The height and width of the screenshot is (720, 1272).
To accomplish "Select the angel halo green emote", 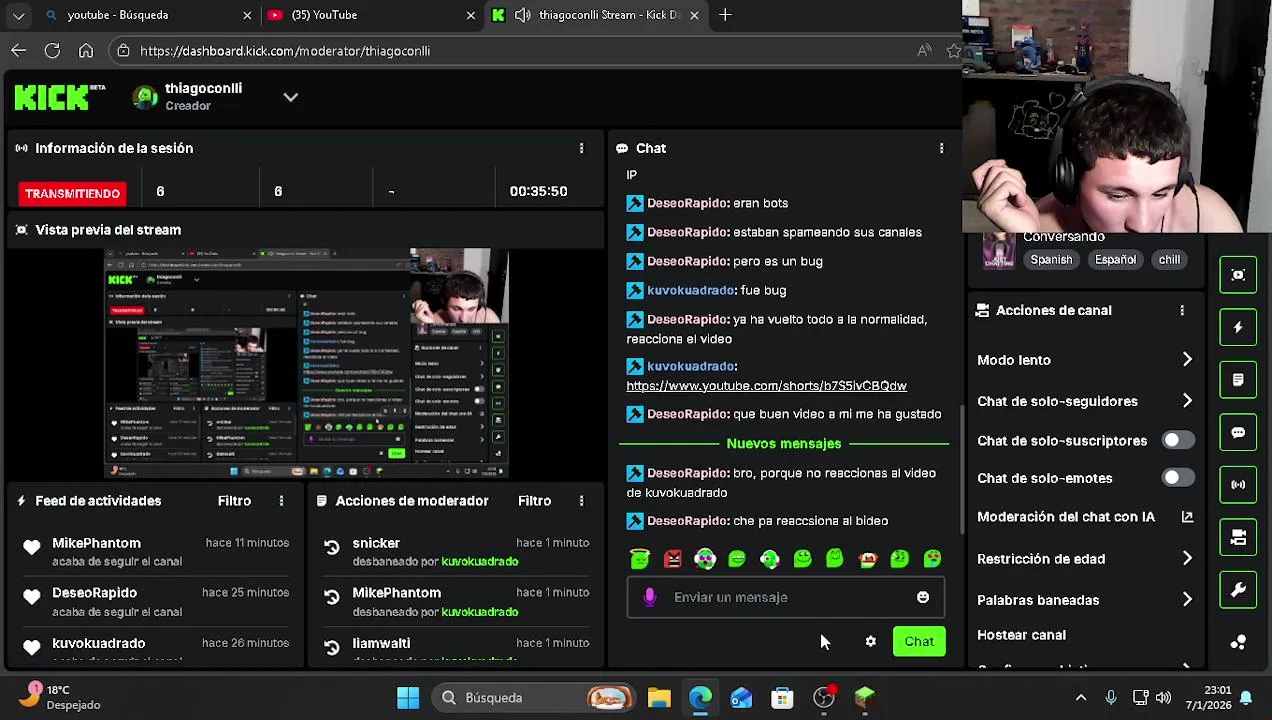I will click(x=640, y=559).
